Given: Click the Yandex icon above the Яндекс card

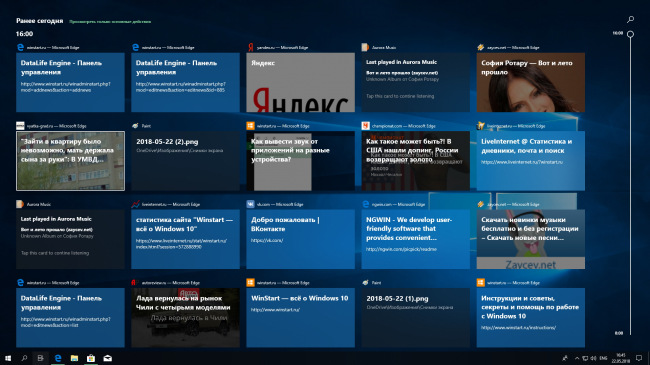Looking at the screenshot, I should (250, 47).
